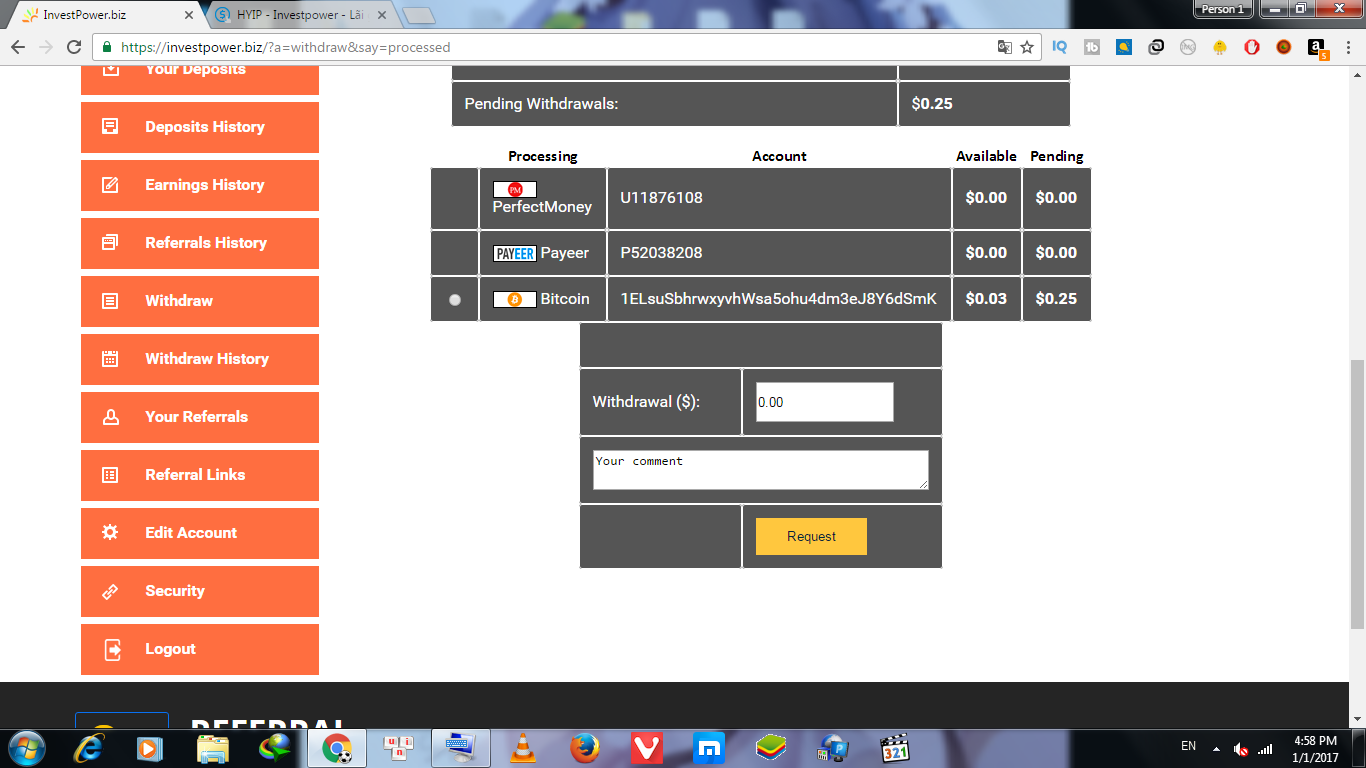Open Internet Explorer from the taskbar

click(x=89, y=748)
